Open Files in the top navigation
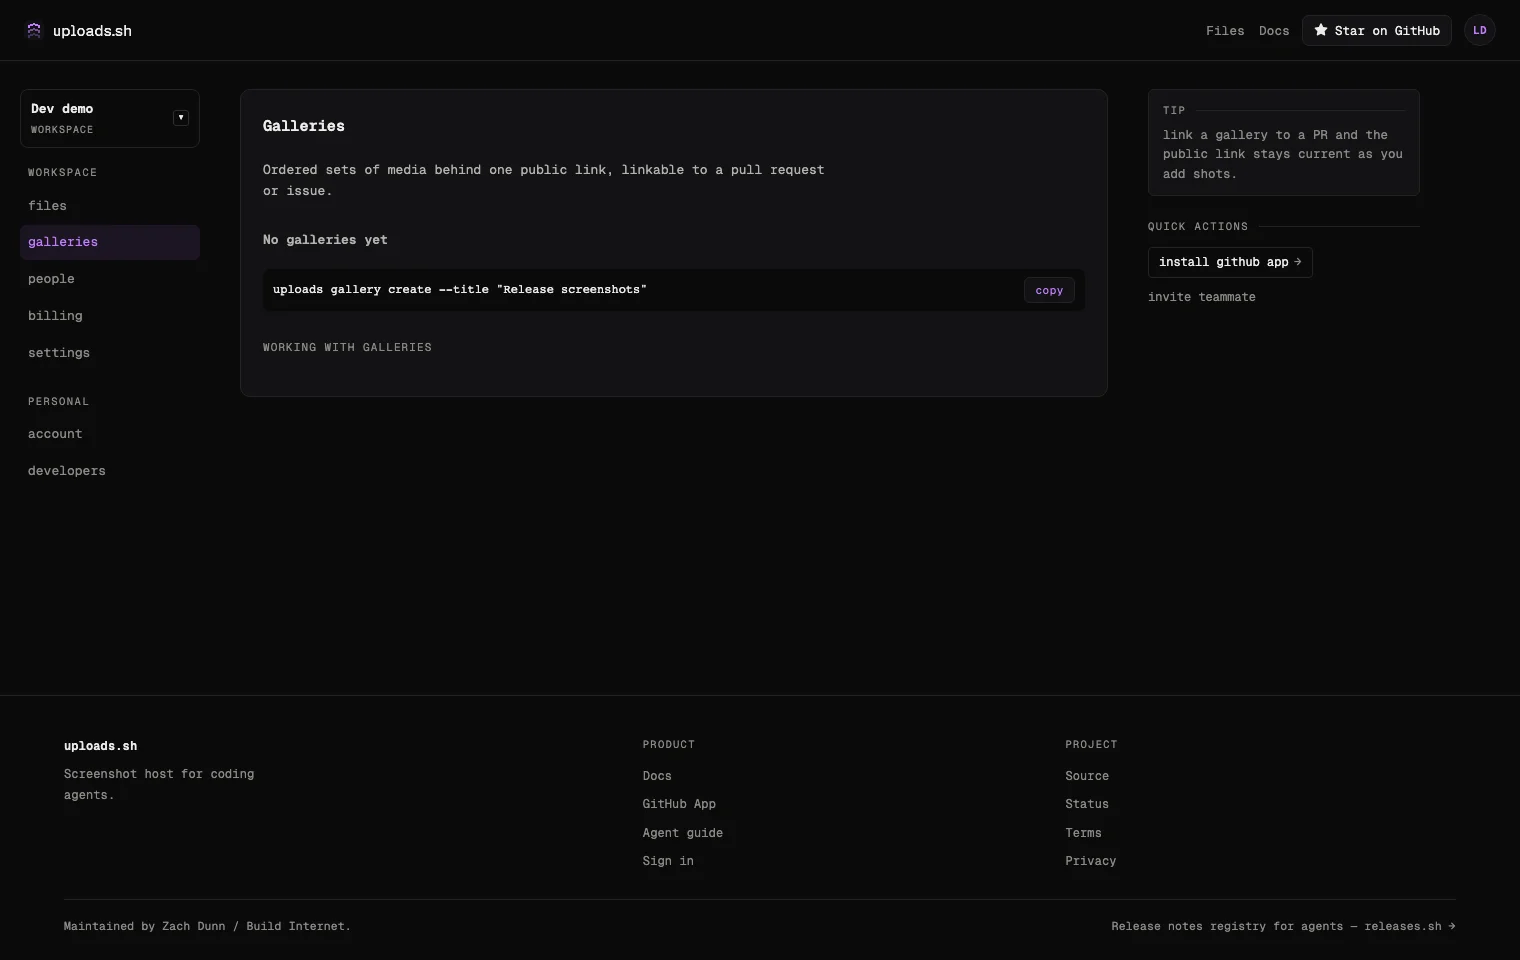The width and height of the screenshot is (1520, 960). tap(1225, 31)
